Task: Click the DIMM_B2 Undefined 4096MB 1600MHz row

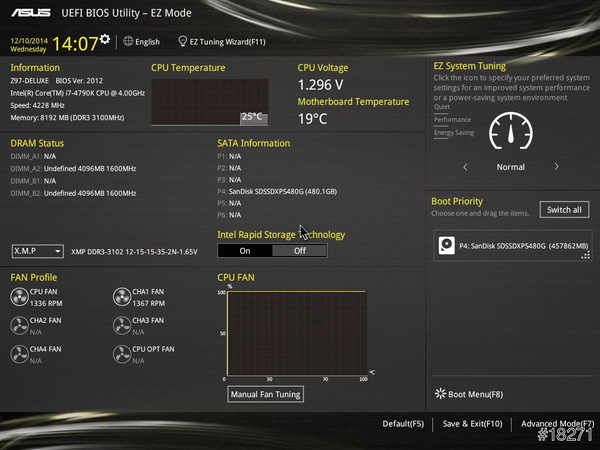Action: pos(73,193)
